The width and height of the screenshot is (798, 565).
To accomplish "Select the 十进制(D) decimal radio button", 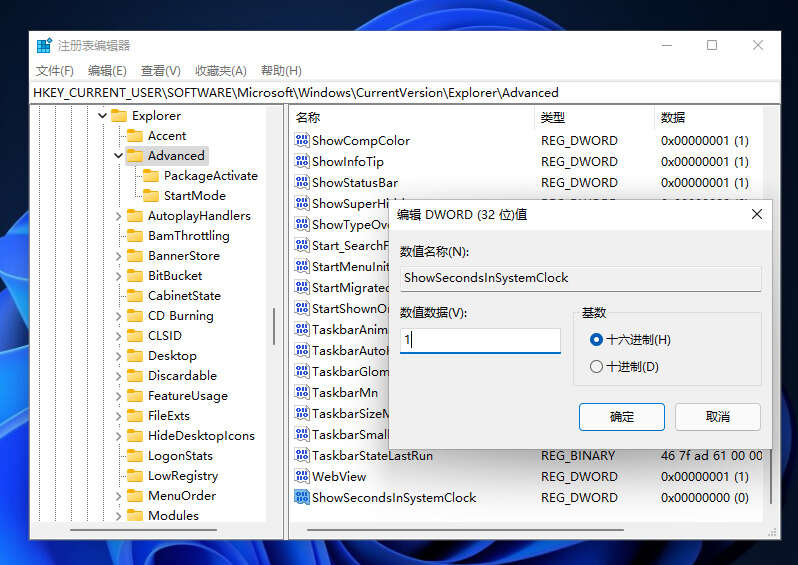I will pyautogui.click(x=596, y=366).
